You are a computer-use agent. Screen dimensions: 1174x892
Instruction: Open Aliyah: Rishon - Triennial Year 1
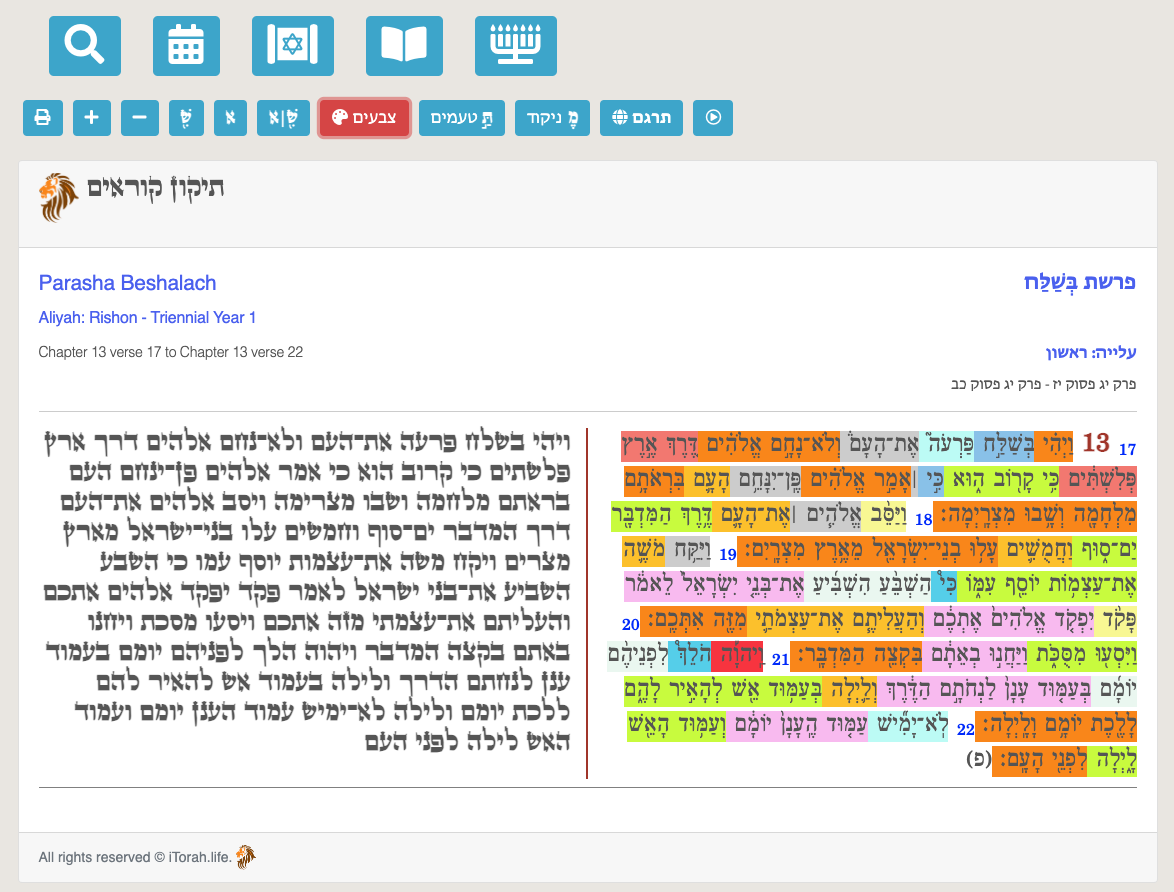147,317
